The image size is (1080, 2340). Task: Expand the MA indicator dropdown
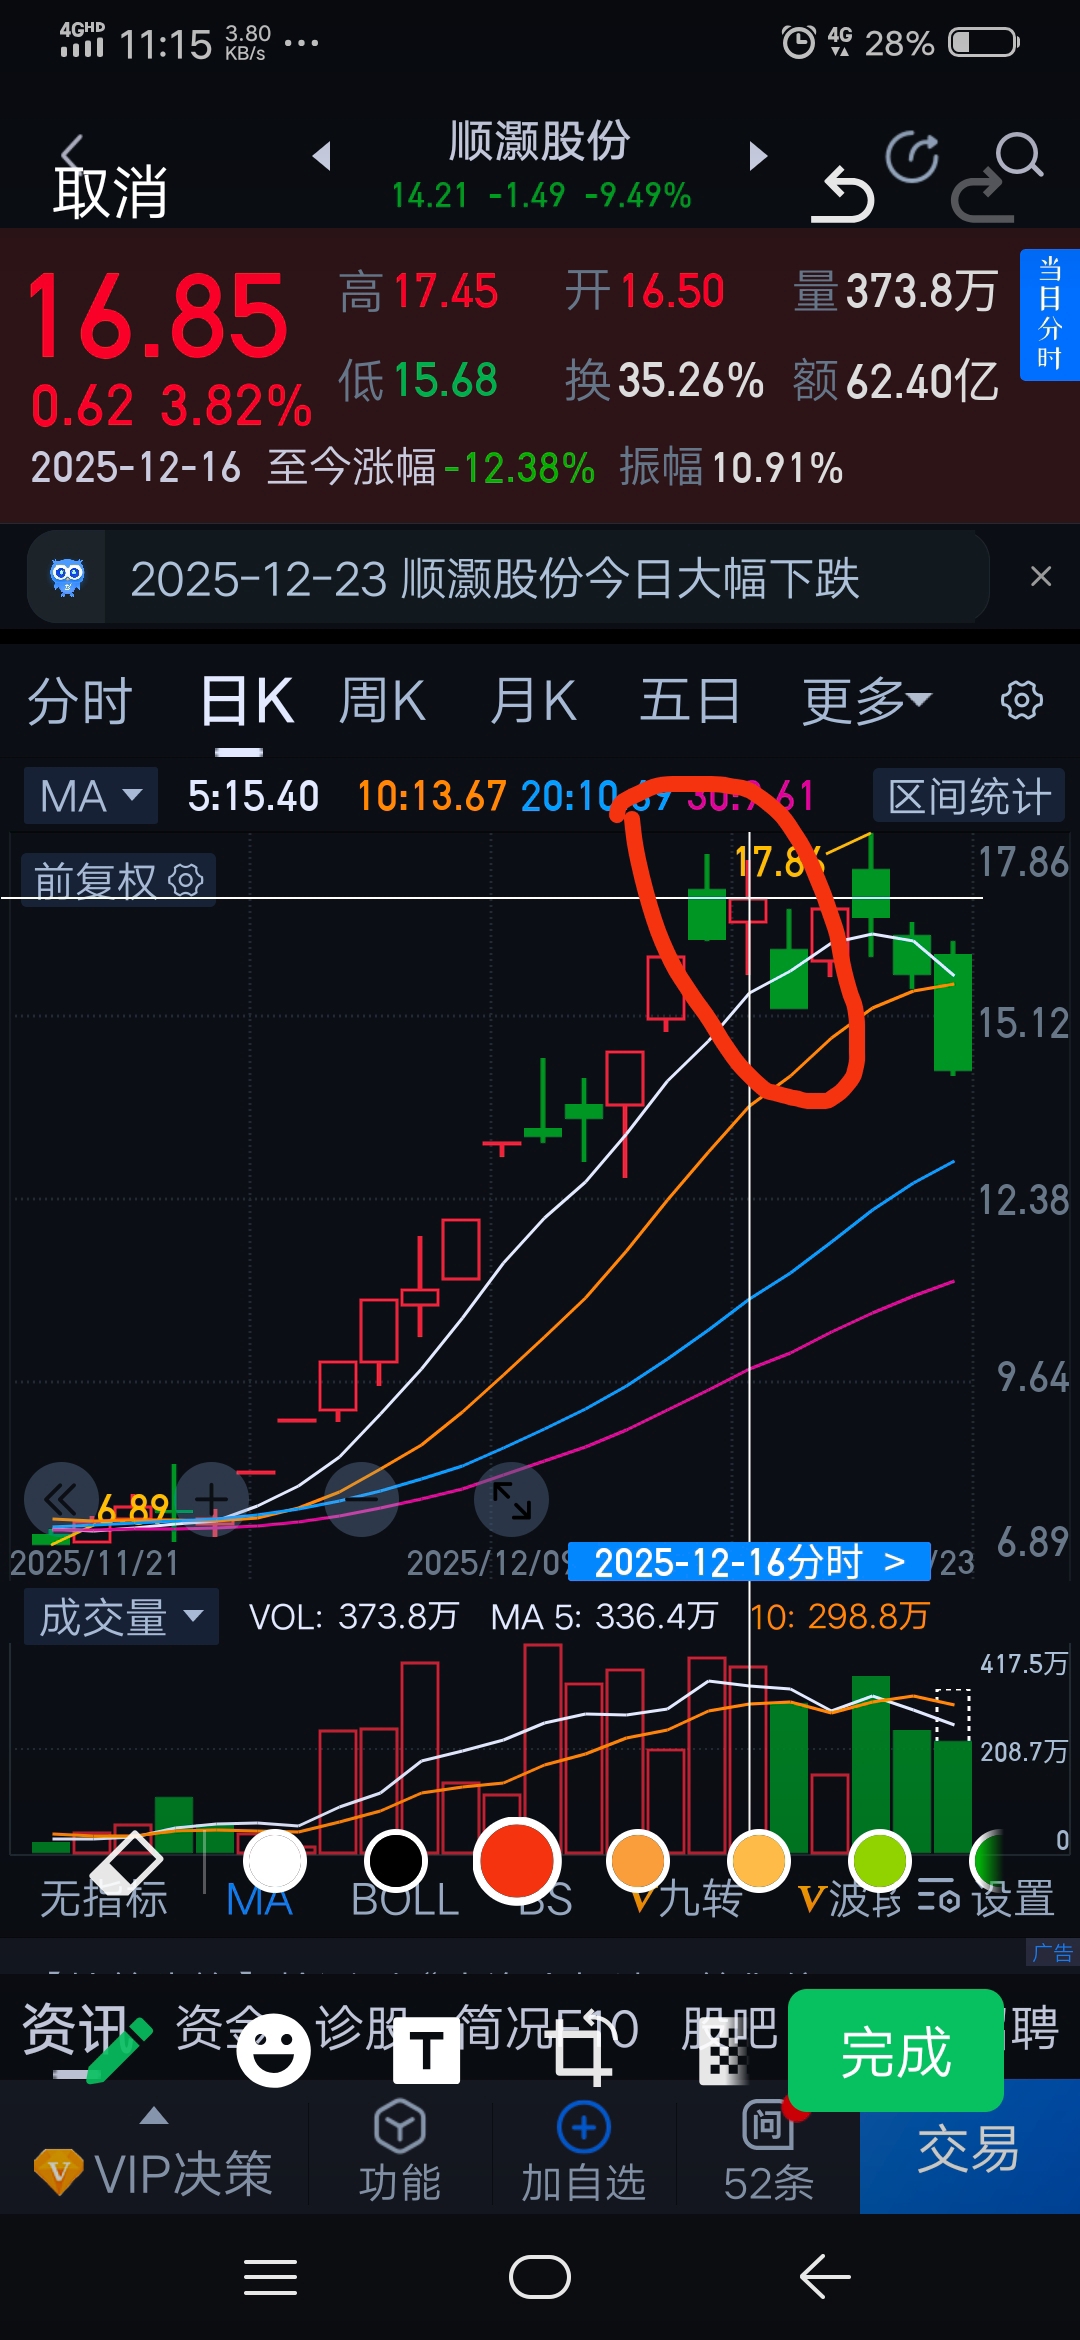91,796
